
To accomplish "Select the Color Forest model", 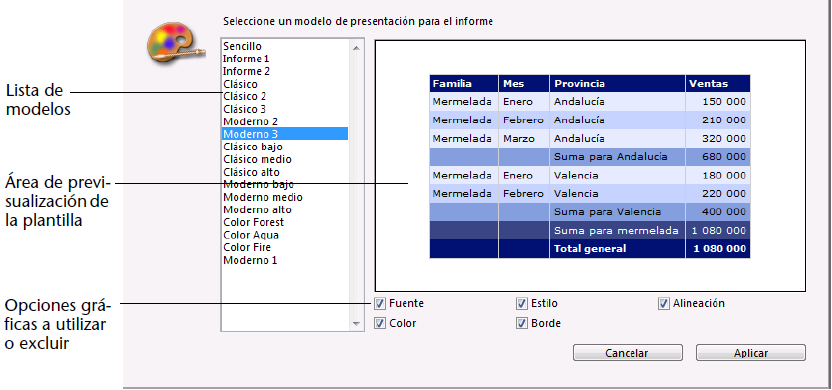I will tap(254, 222).
